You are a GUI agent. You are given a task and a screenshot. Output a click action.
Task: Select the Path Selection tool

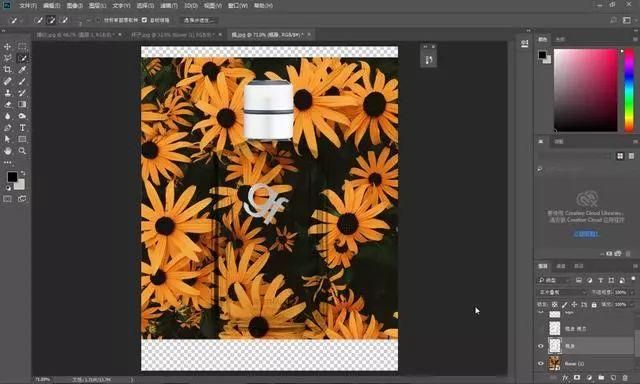click(x=7, y=139)
